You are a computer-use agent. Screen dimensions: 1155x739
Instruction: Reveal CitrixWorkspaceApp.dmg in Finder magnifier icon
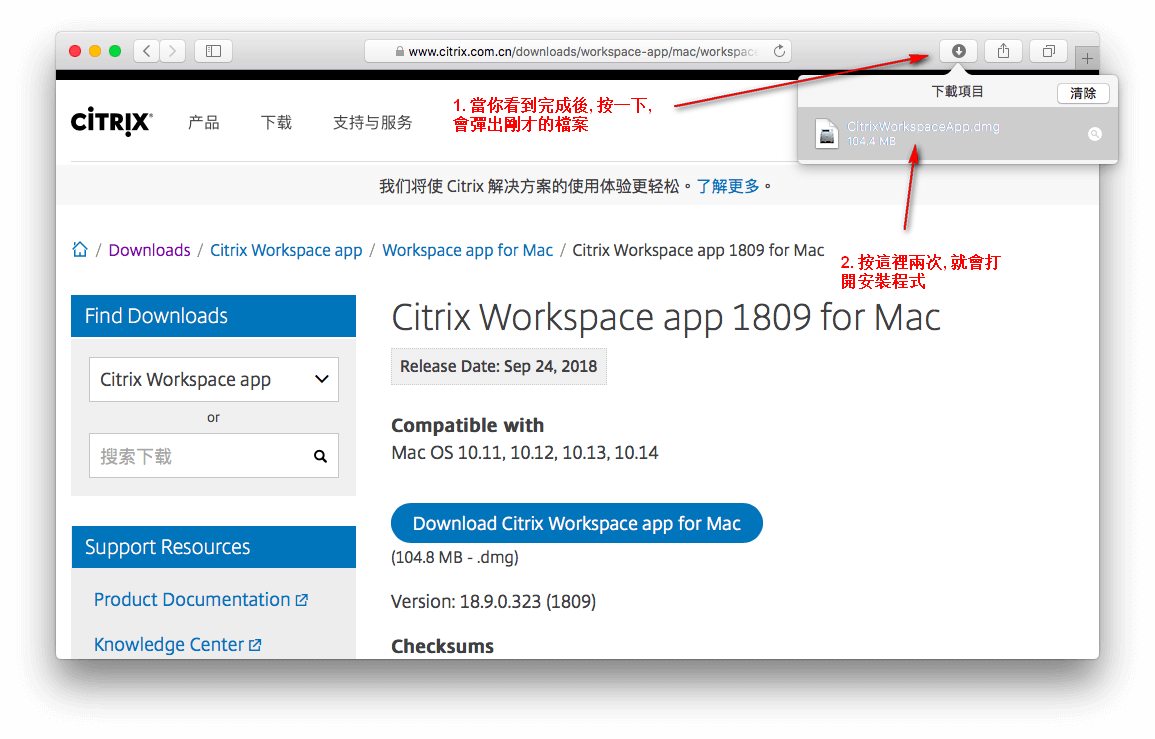1095,134
